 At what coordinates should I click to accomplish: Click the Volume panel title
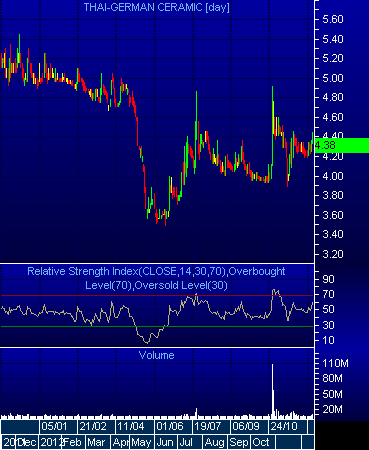click(x=156, y=355)
